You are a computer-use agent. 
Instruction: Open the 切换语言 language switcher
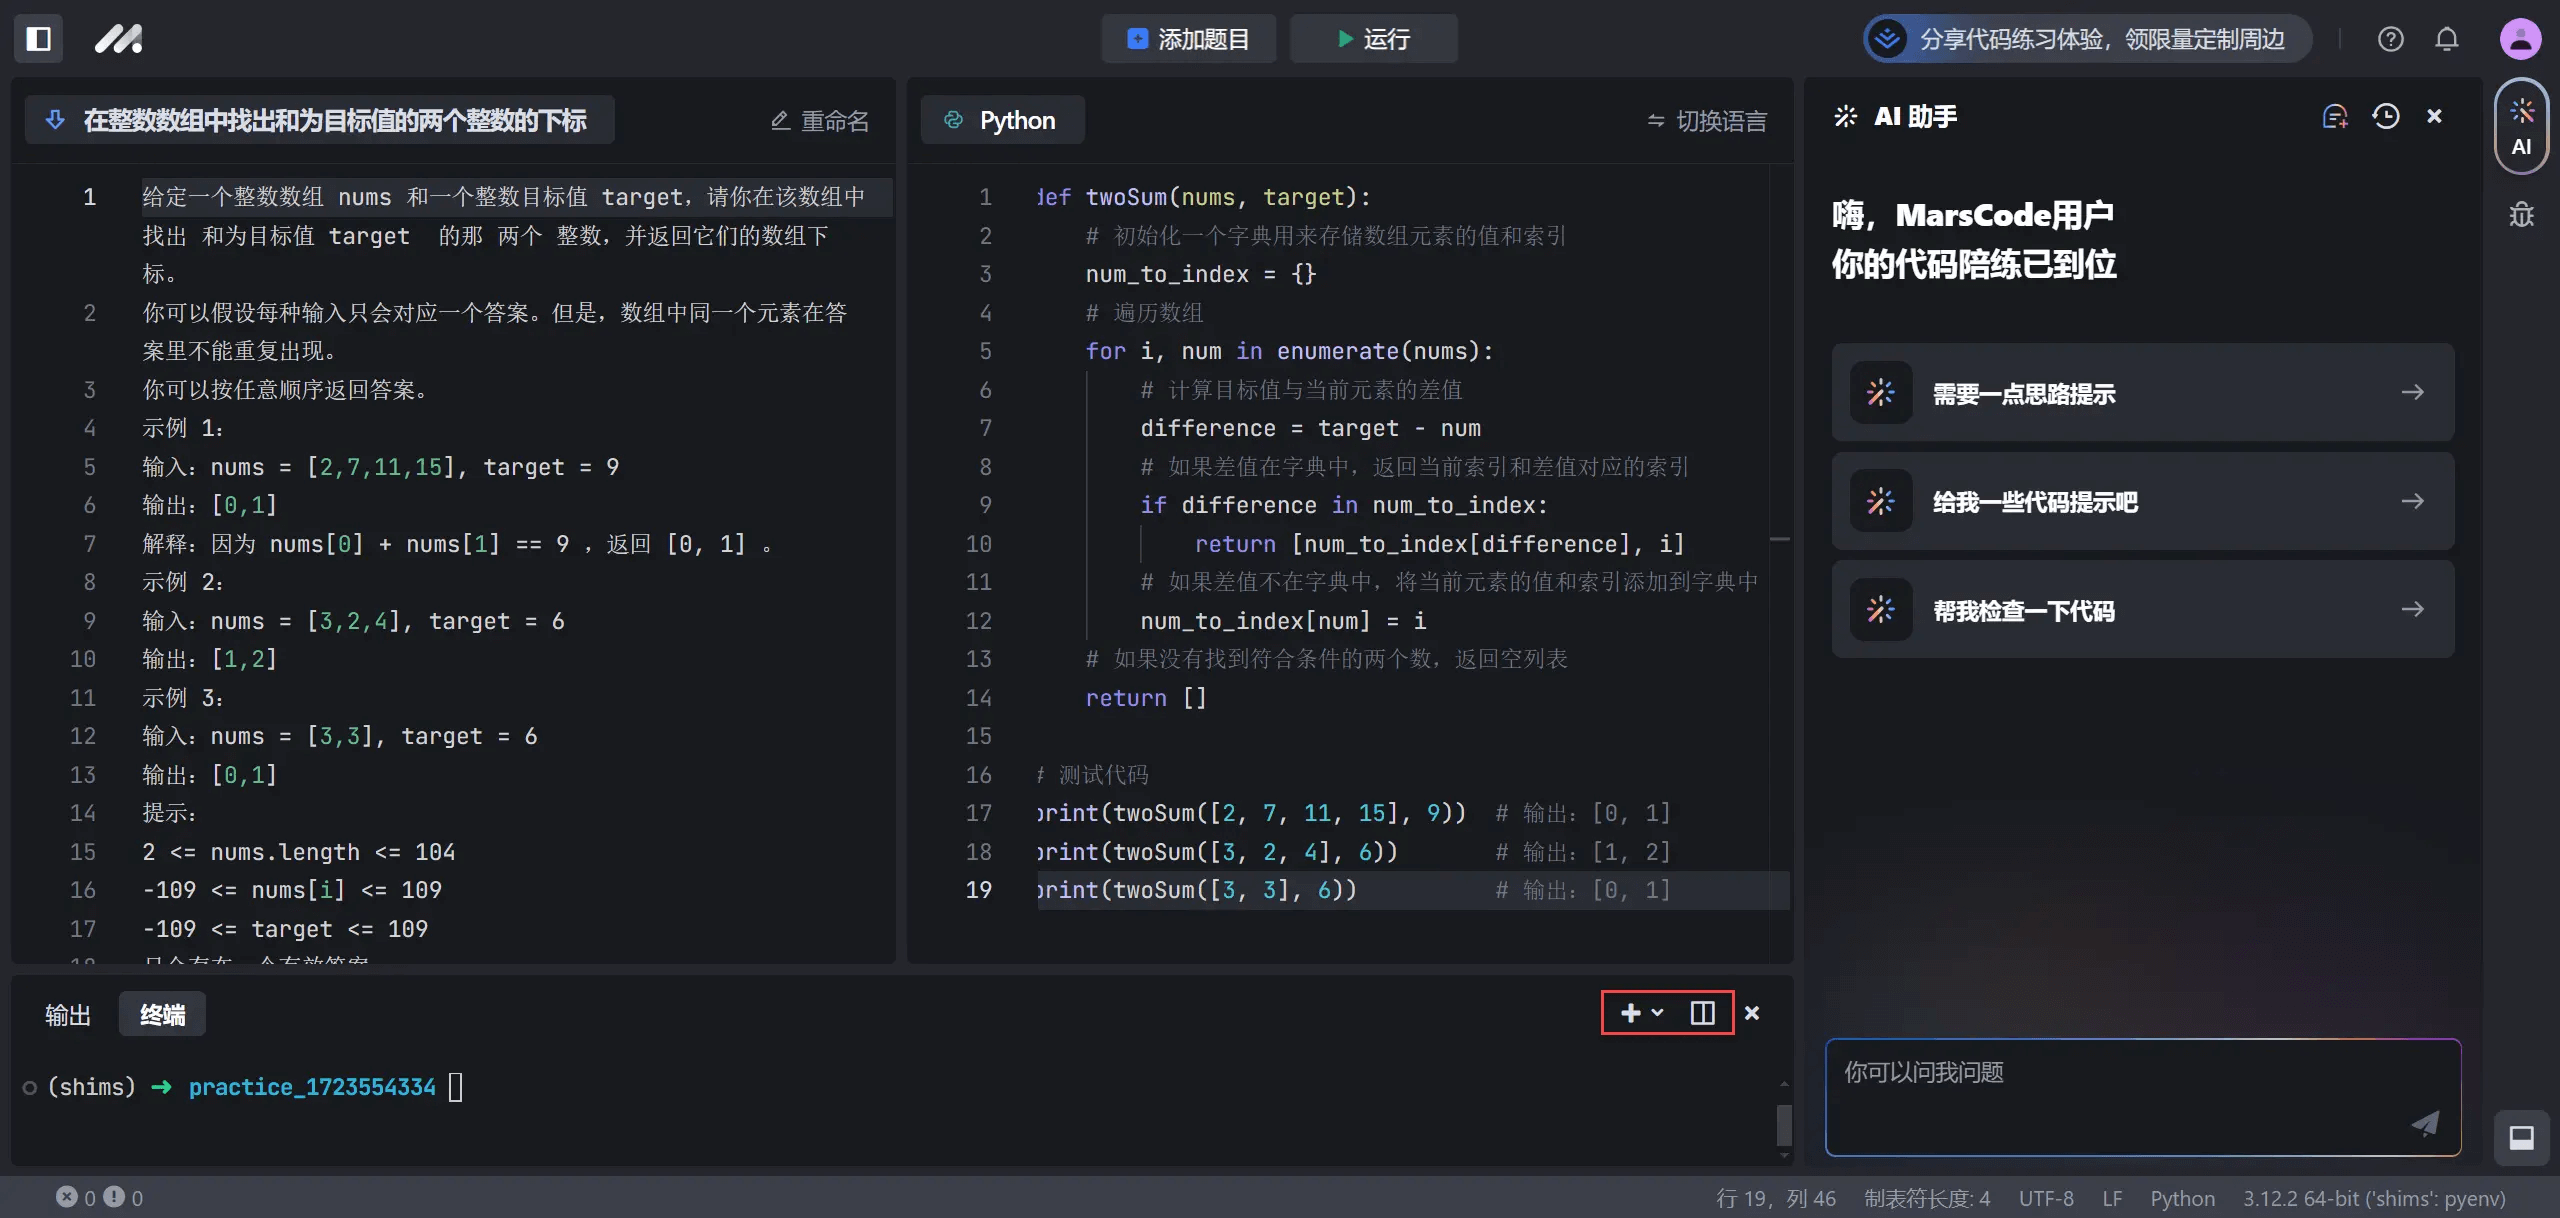(x=1707, y=121)
